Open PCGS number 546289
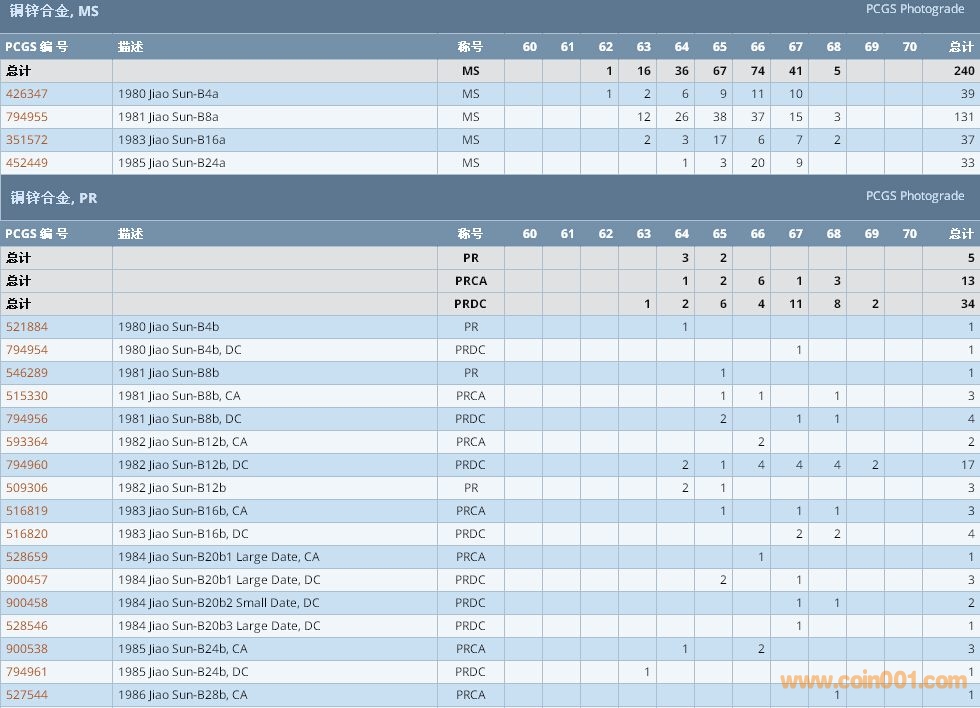This screenshot has width=980, height=708. (x=27, y=373)
